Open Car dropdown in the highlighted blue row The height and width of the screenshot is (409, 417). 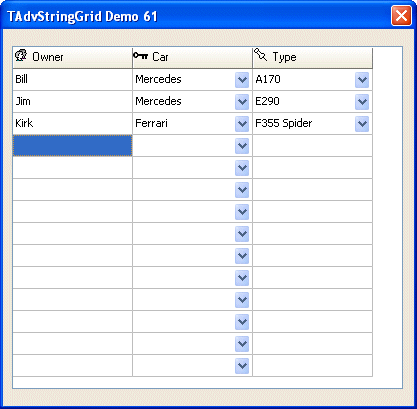(242, 146)
